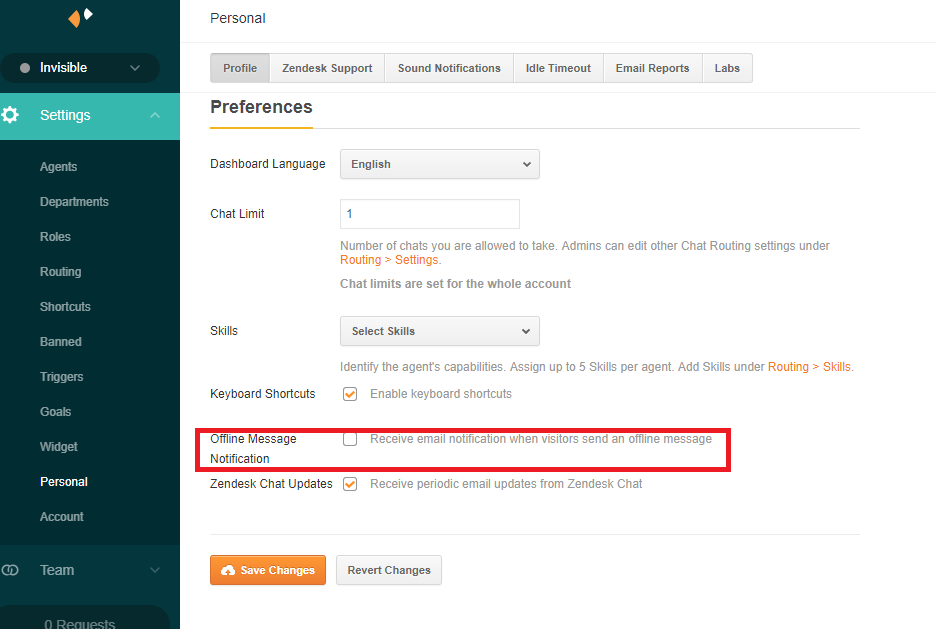
Task: Disable the keyboard shortcuts checkbox
Action: tap(350, 394)
